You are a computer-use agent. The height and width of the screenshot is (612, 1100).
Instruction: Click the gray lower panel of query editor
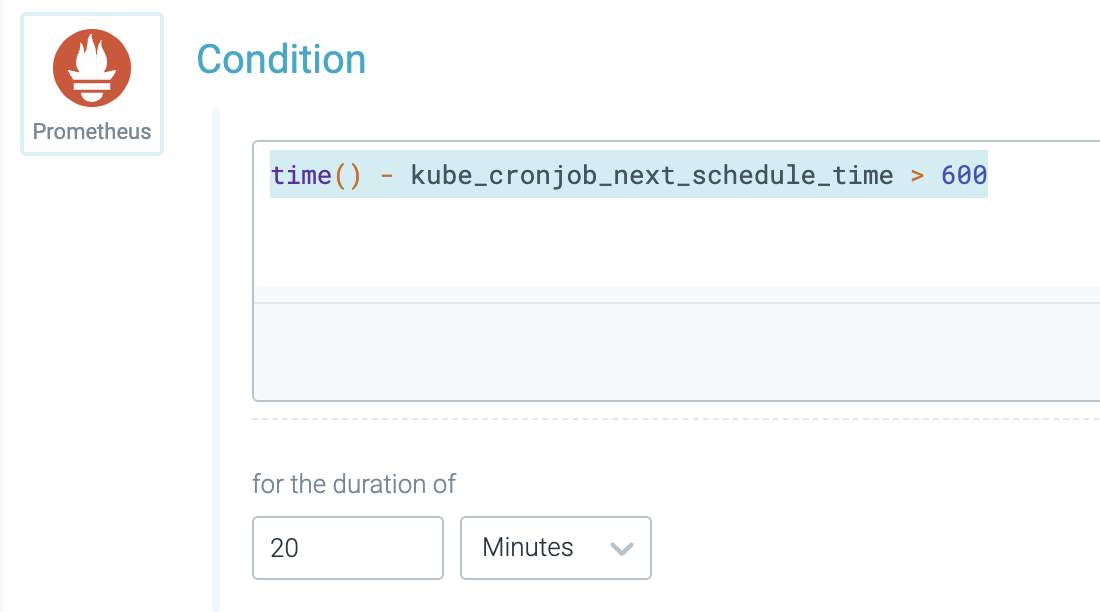click(x=676, y=350)
